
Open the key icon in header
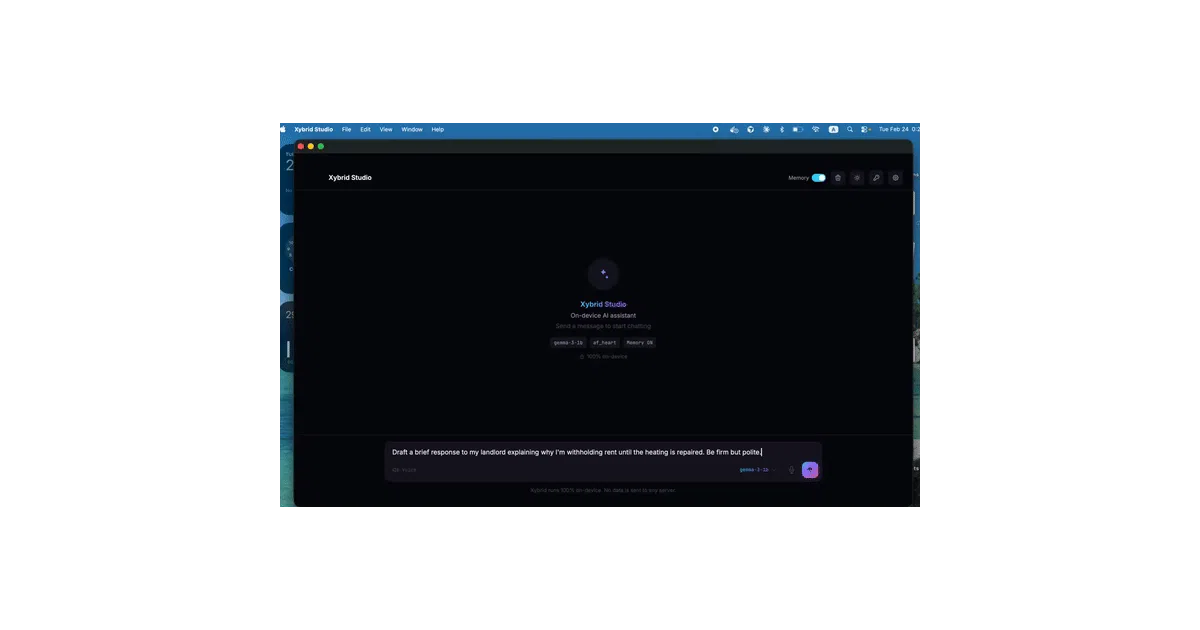point(876,178)
